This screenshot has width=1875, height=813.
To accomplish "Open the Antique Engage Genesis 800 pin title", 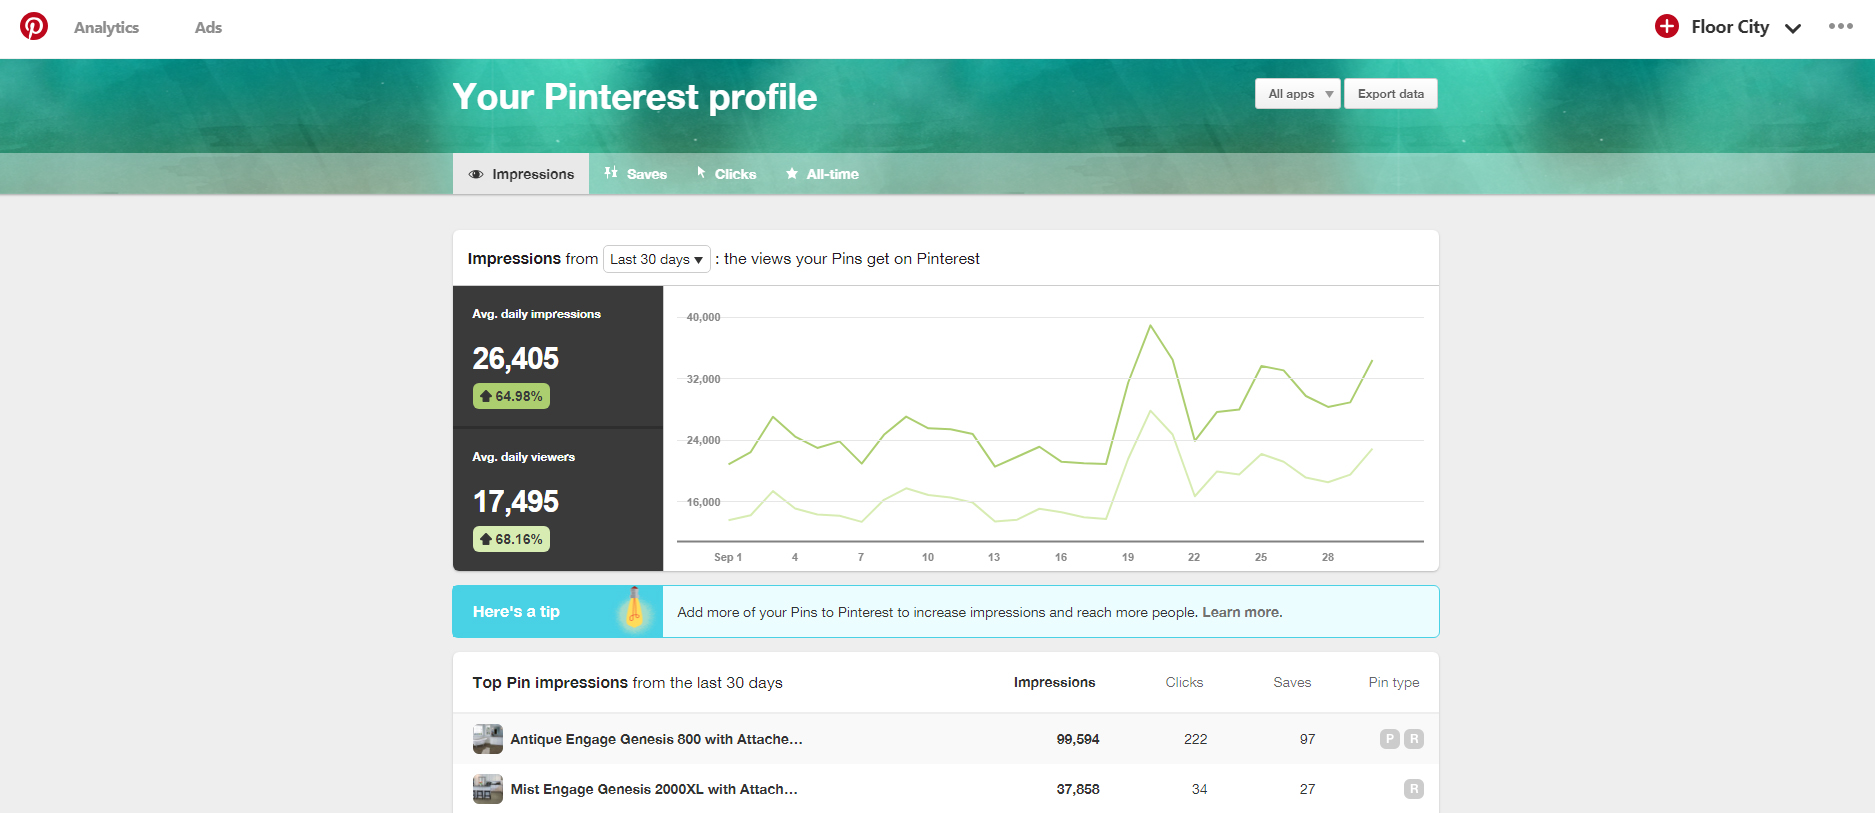I will 656,739.
